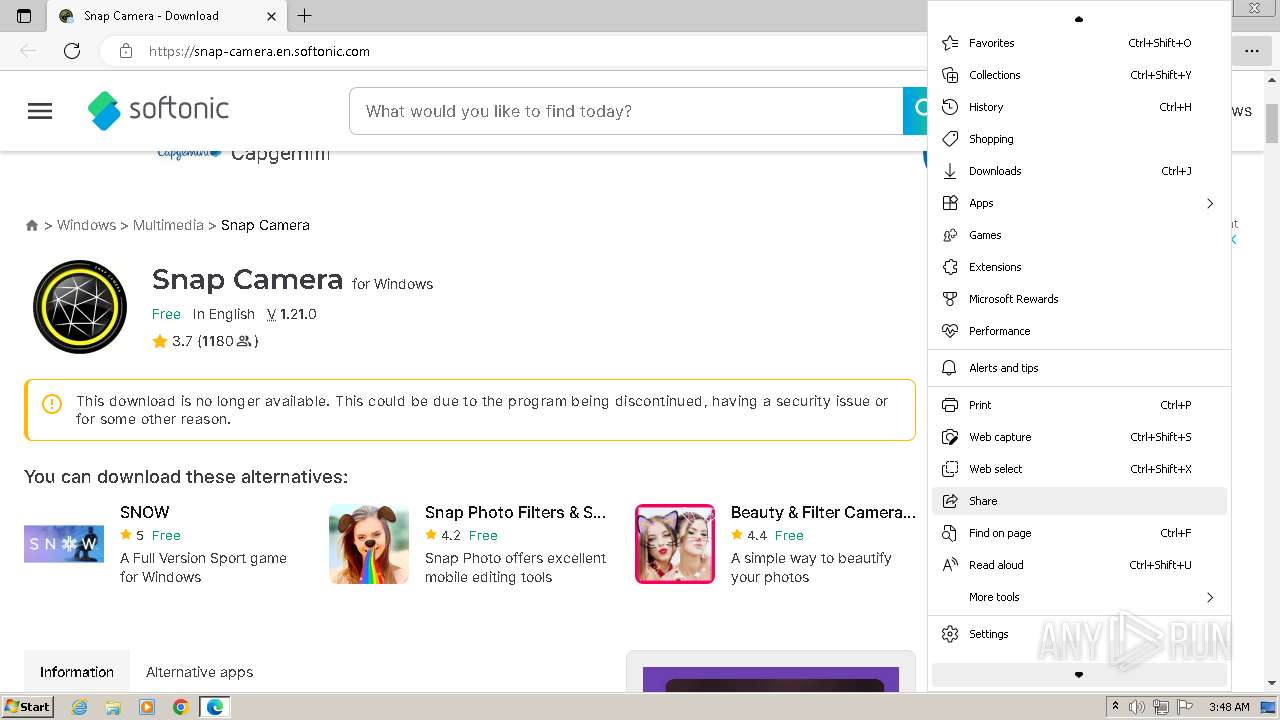Viewport: 1280px width, 720px height.
Task: Click the page vertical scrollbar
Action: click(x=1271, y=380)
